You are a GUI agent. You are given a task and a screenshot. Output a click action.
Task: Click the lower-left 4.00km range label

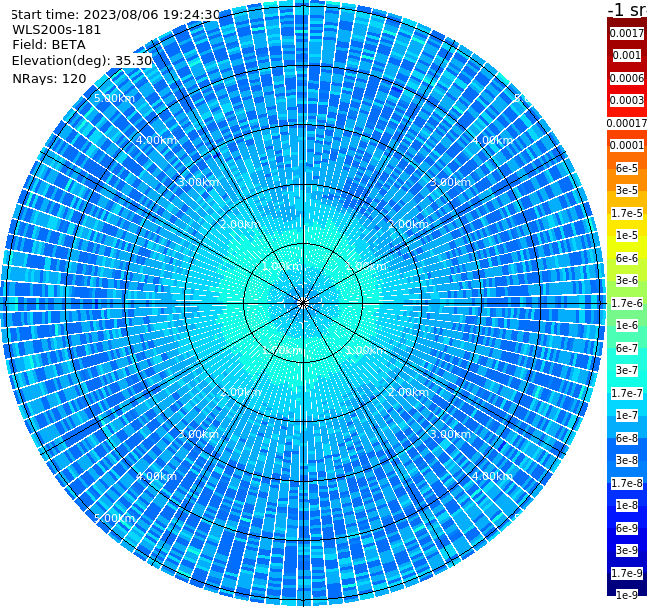(156, 476)
